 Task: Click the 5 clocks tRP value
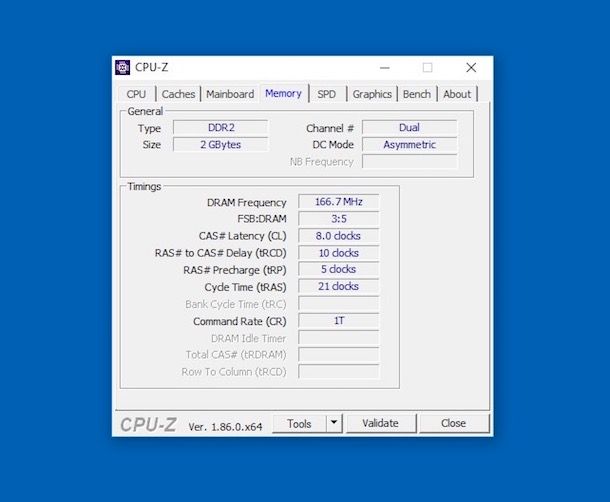click(x=339, y=269)
